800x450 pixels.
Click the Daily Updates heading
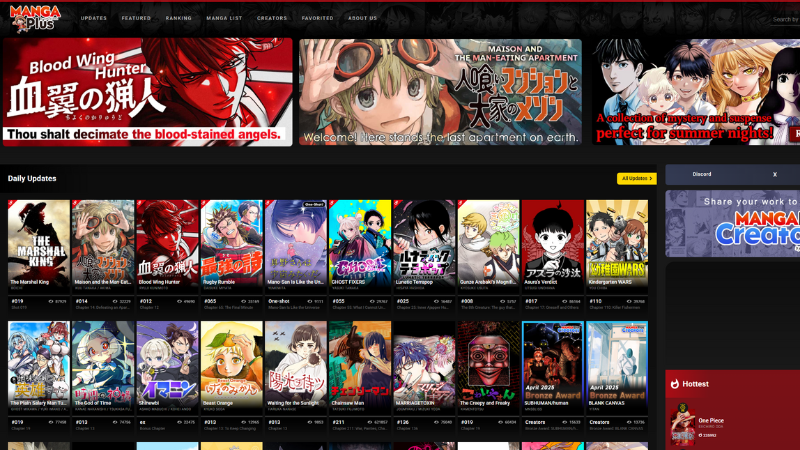point(32,179)
